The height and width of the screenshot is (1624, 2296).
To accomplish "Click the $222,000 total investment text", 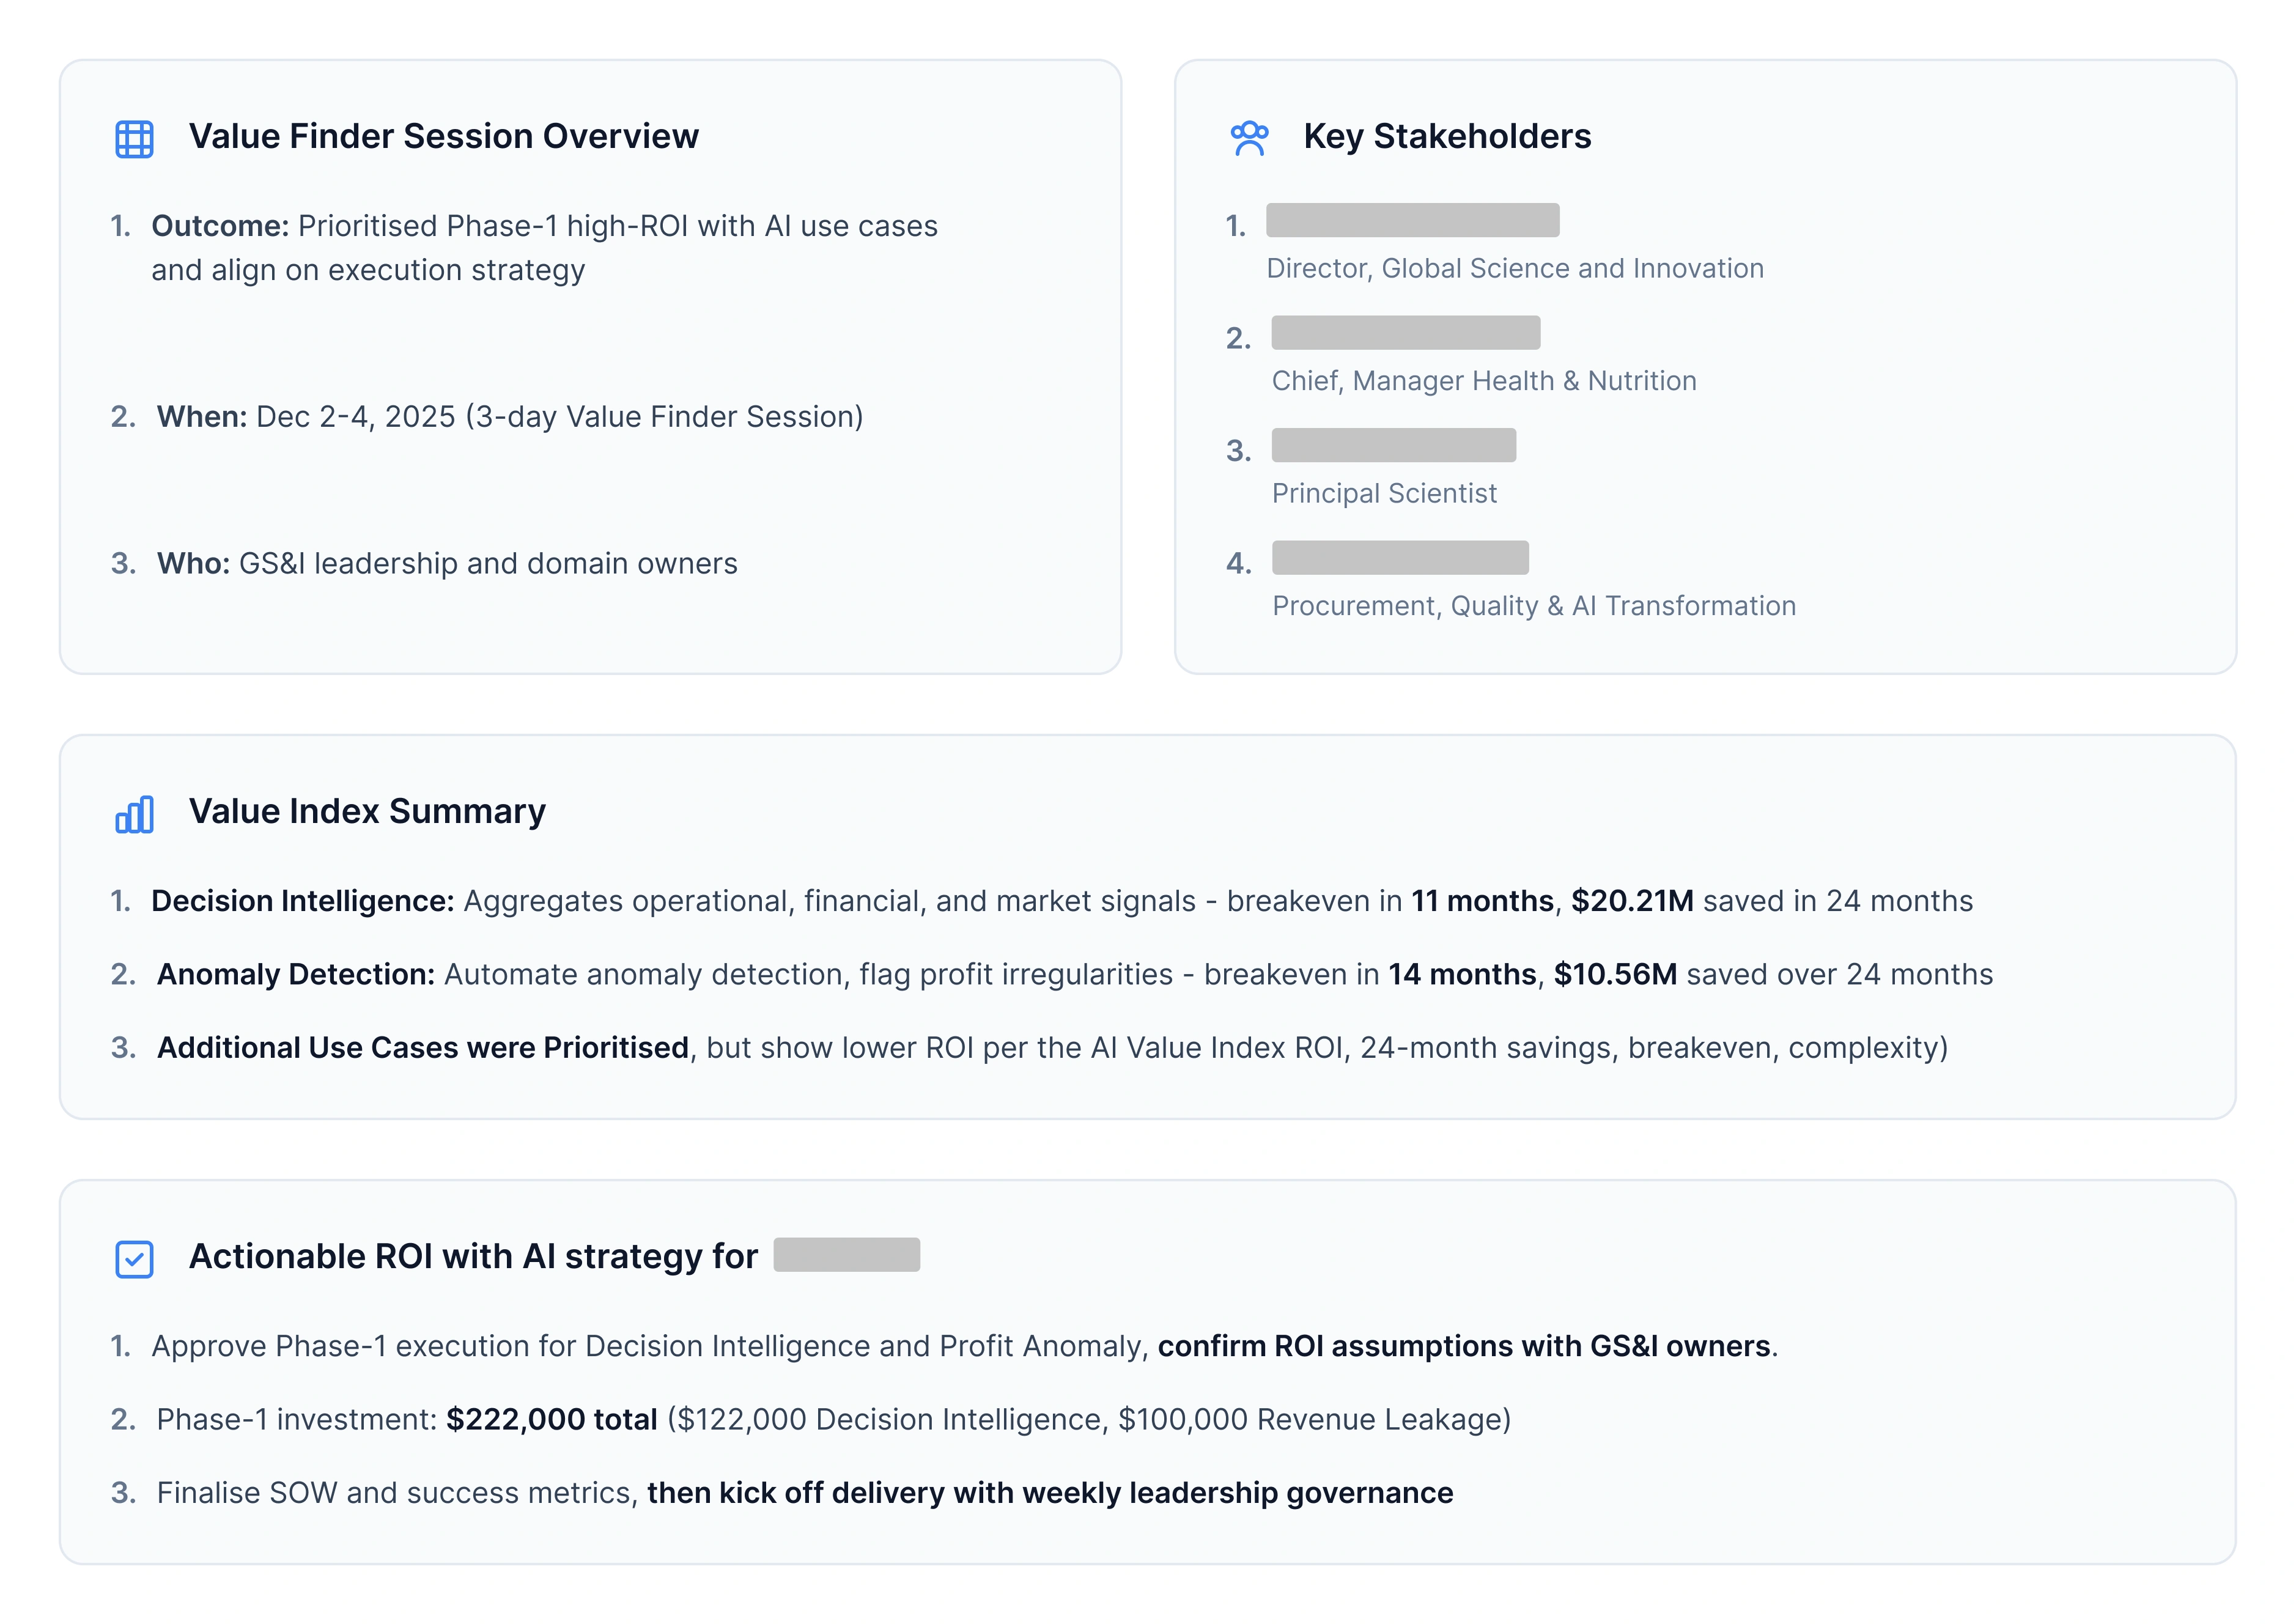I will (x=551, y=1419).
